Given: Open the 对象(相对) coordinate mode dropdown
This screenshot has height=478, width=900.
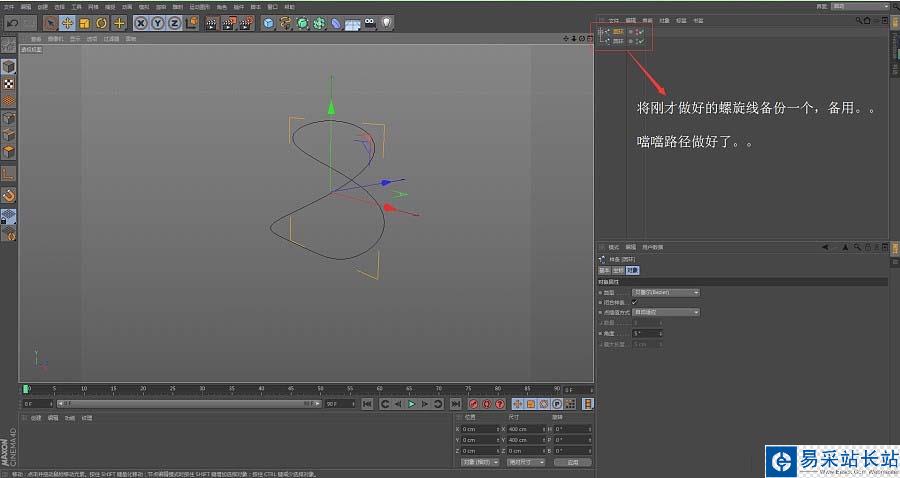Looking at the screenshot, I should tap(480, 462).
